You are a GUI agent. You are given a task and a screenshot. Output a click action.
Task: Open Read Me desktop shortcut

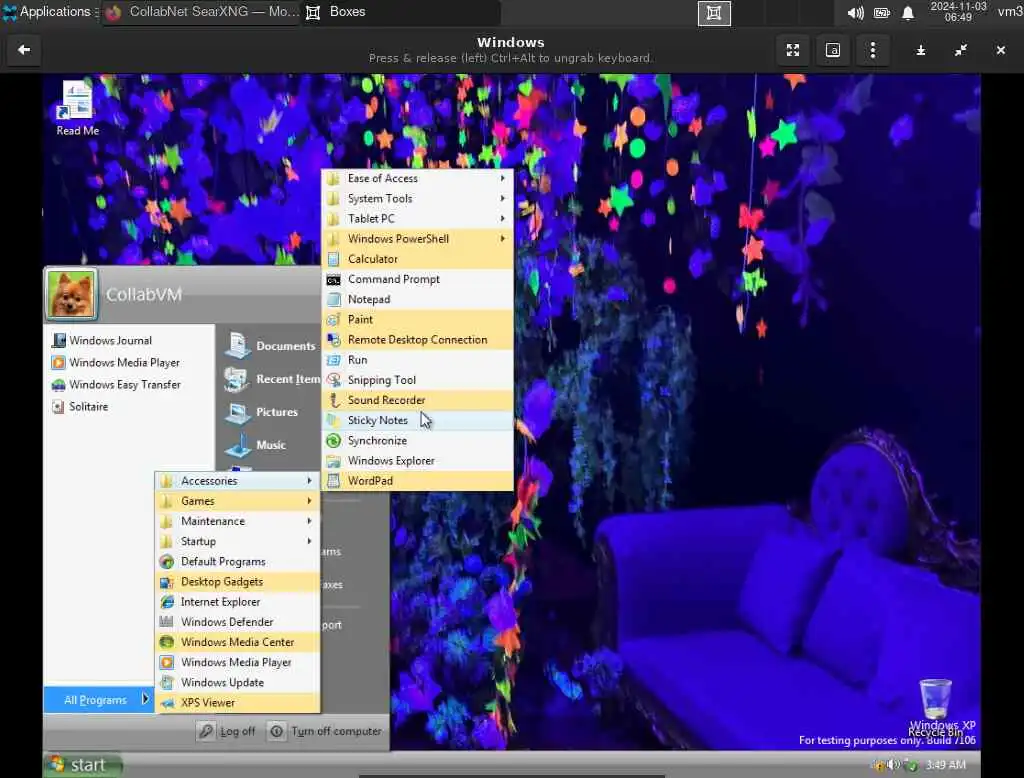pos(77,108)
